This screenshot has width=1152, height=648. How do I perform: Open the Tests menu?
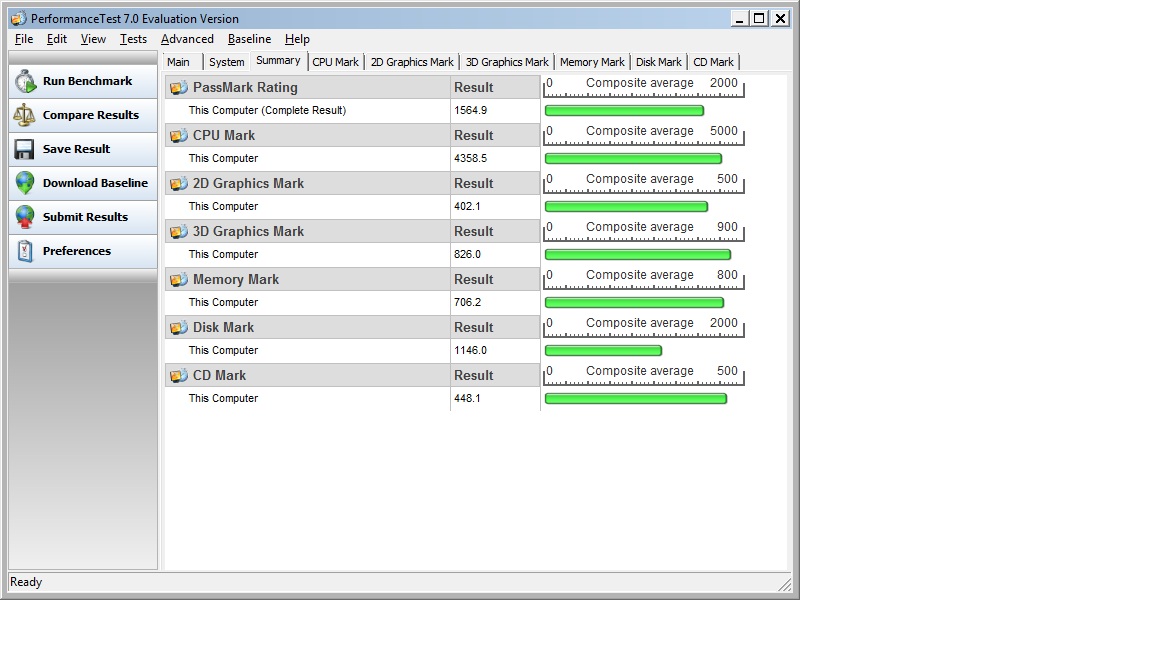(x=133, y=39)
